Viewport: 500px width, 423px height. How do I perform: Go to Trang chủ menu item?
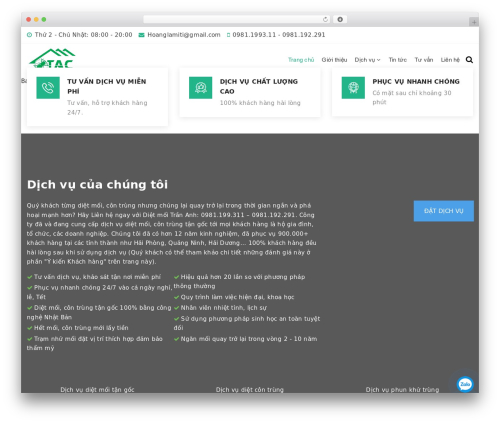coord(301,60)
